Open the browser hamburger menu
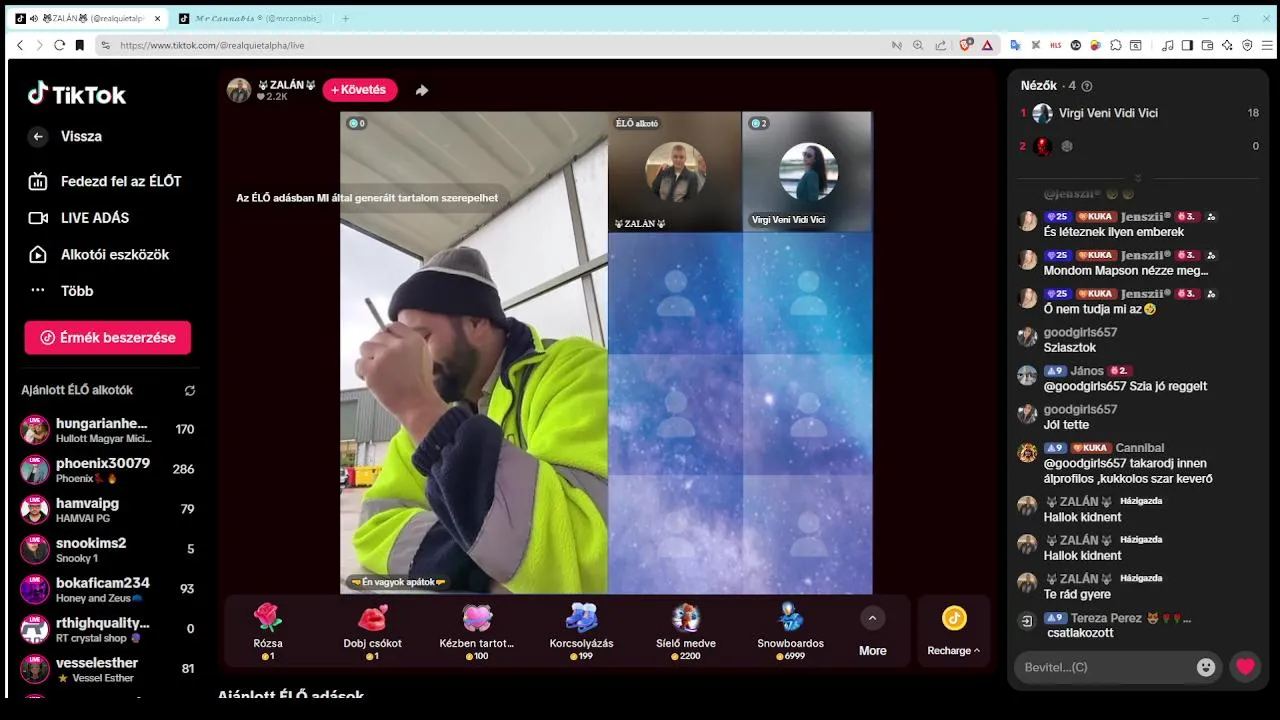 coord(1267,45)
